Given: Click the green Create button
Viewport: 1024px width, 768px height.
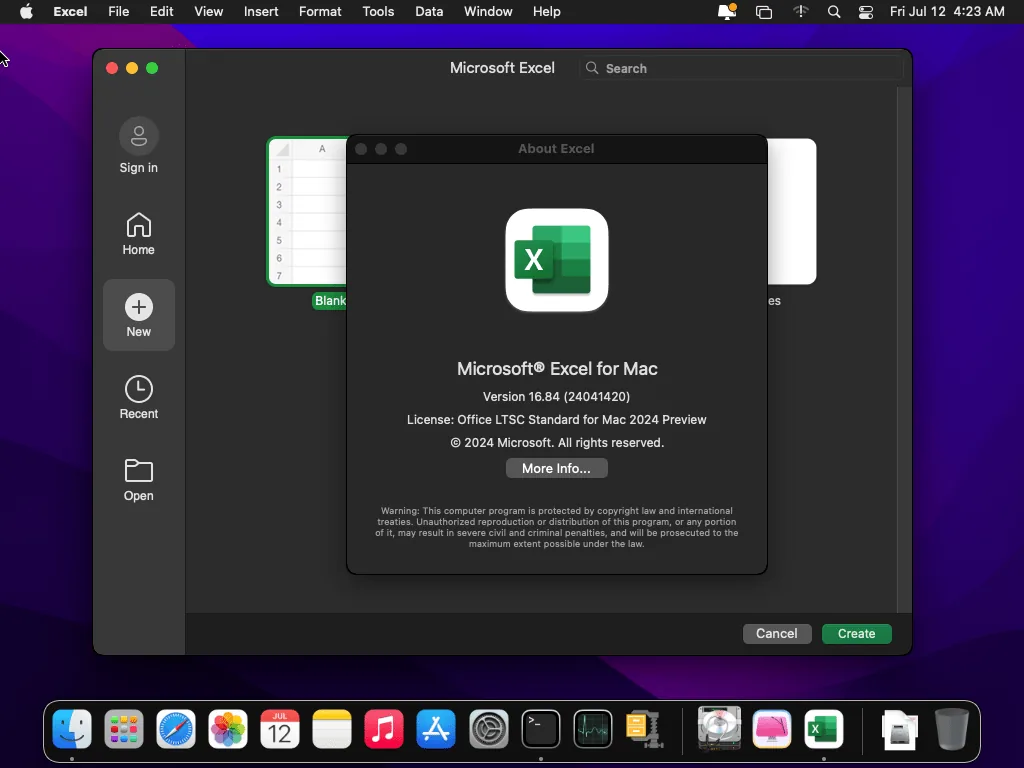Looking at the screenshot, I should [x=856, y=633].
